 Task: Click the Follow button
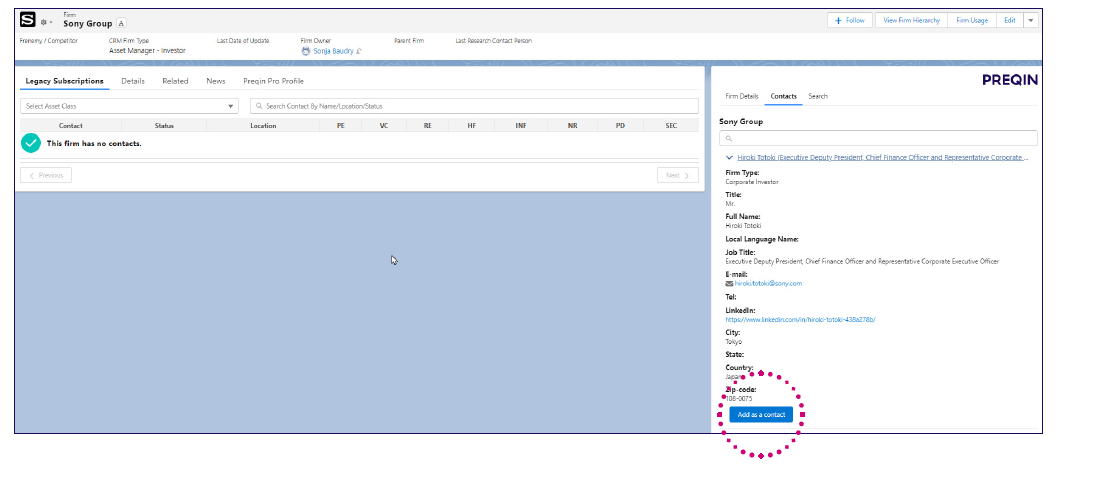tap(850, 21)
